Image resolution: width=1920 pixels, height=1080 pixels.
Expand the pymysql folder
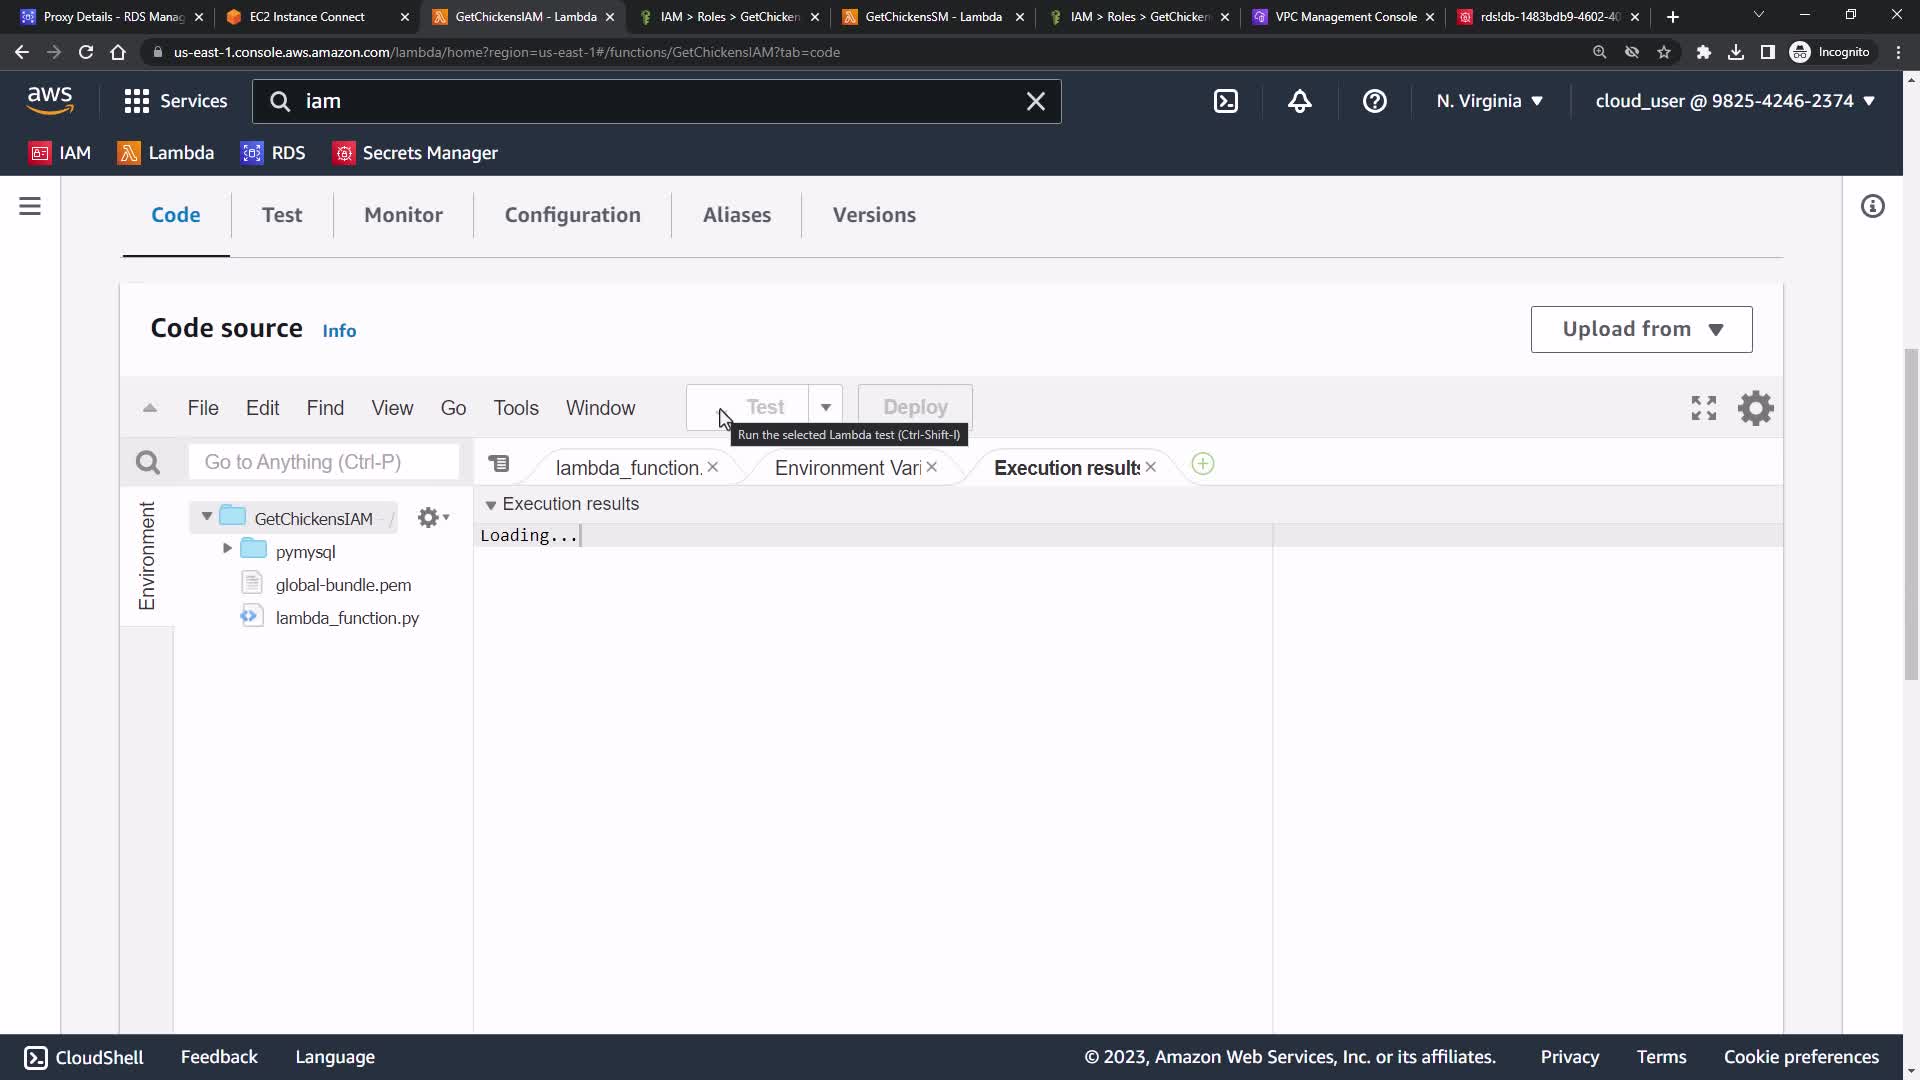[x=227, y=549]
